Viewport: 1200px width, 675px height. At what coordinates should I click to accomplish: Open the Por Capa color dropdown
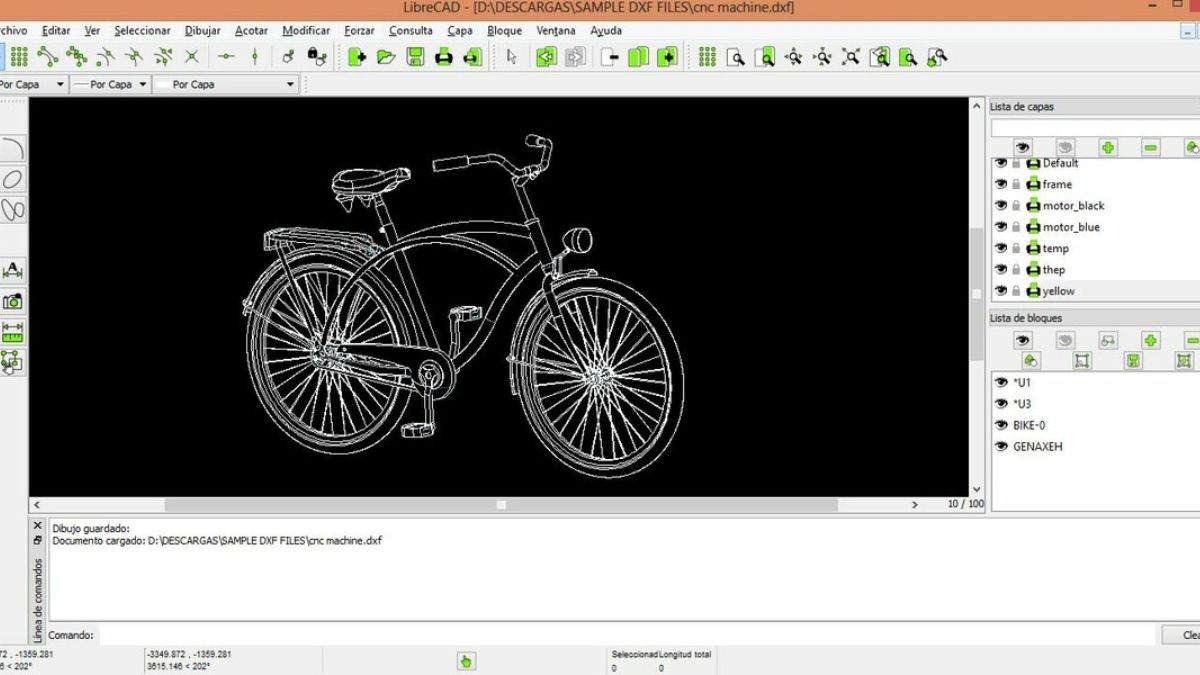(32, 85)
